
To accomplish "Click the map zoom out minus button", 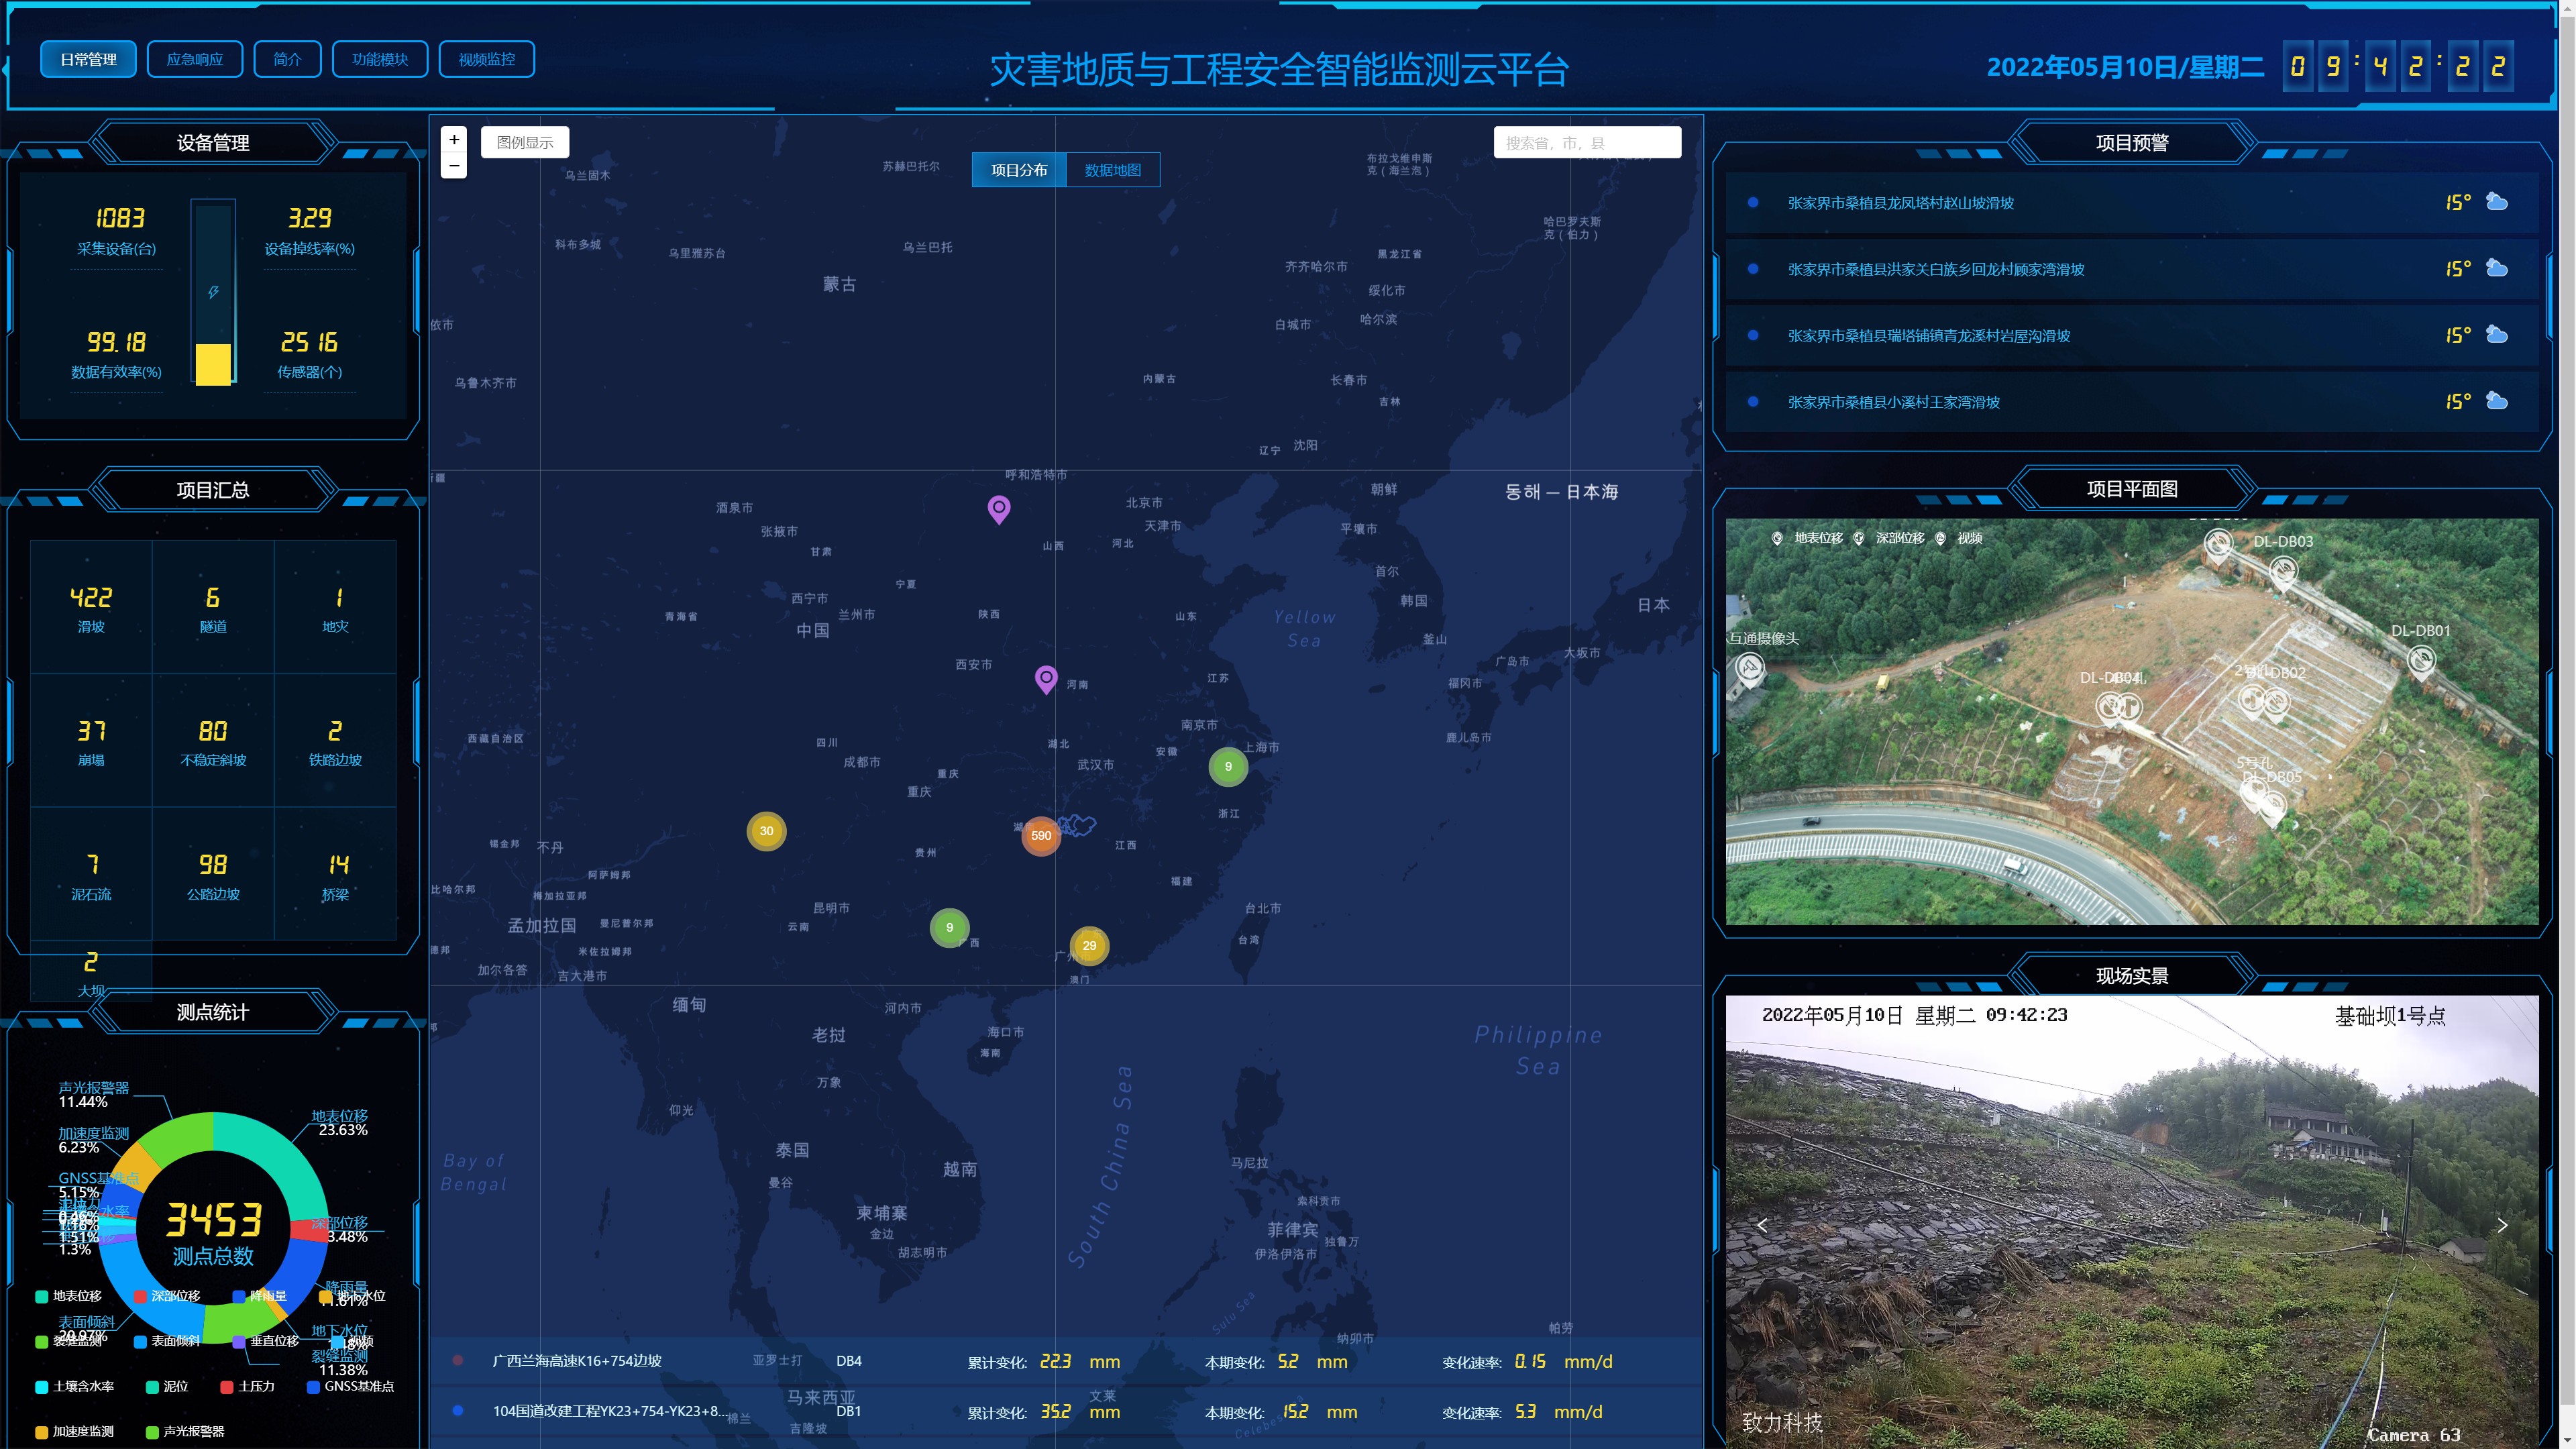I will (x=454, y=166).
